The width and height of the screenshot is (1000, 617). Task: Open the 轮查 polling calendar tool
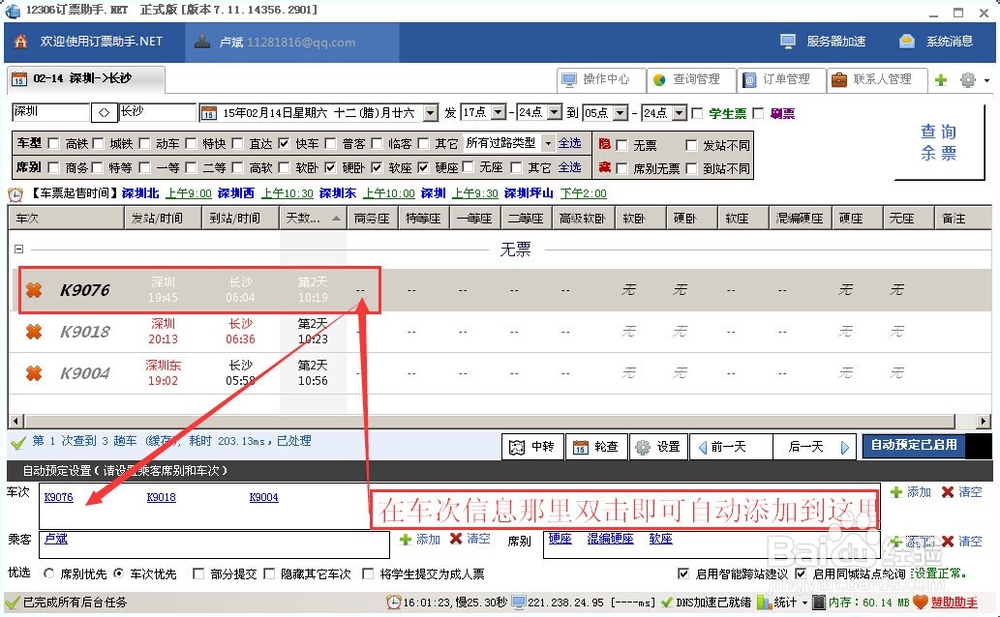click(x=596, y=447)
